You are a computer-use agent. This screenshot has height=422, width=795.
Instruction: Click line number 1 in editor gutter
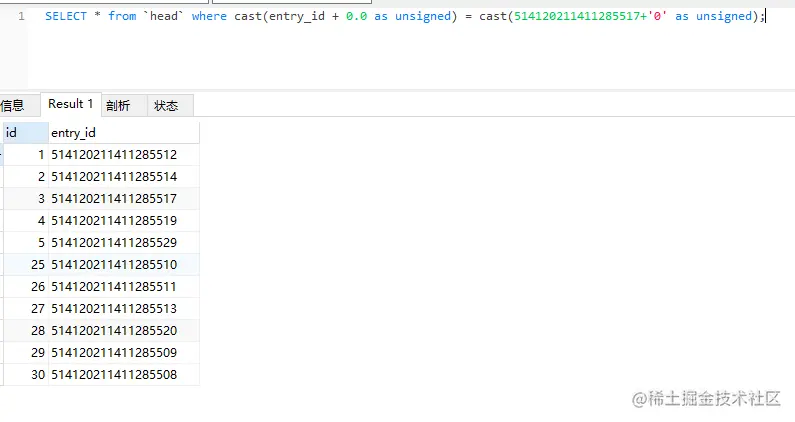[x=21, y=16]
